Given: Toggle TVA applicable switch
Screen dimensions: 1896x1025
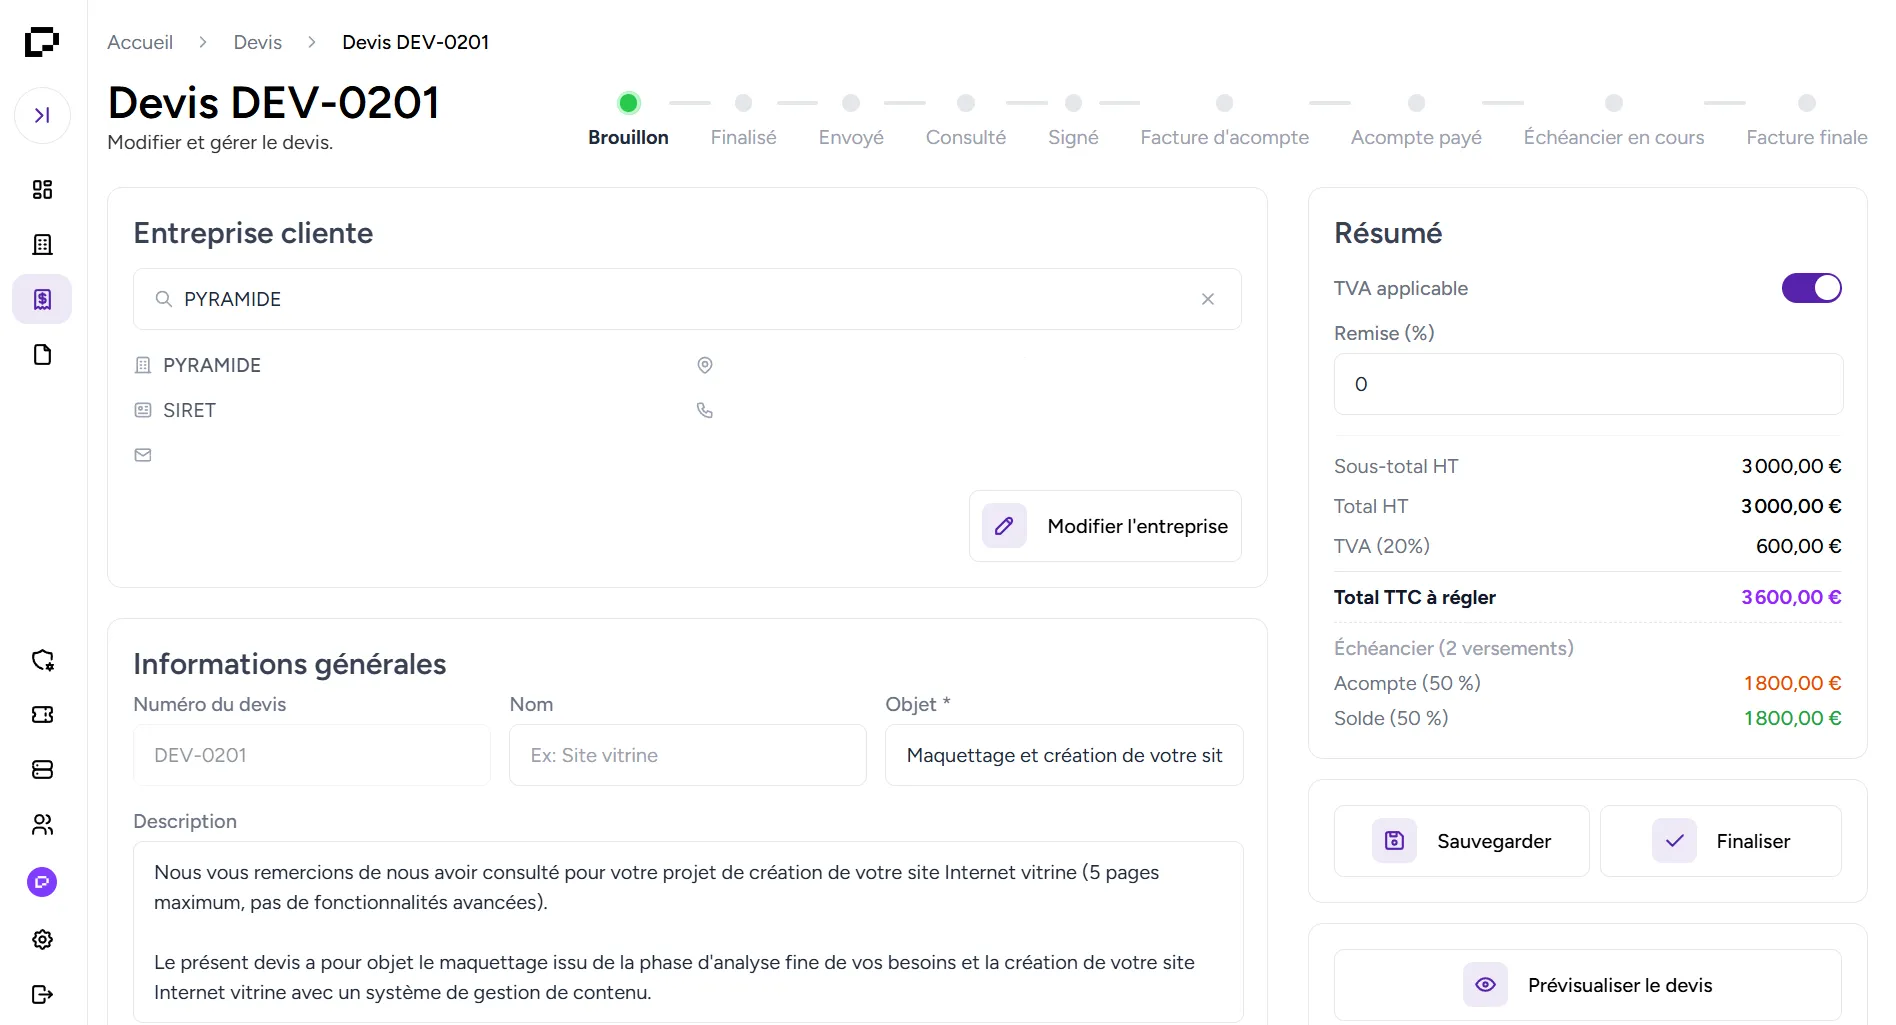Looking at the screenshot, I should pos(1811,288).
